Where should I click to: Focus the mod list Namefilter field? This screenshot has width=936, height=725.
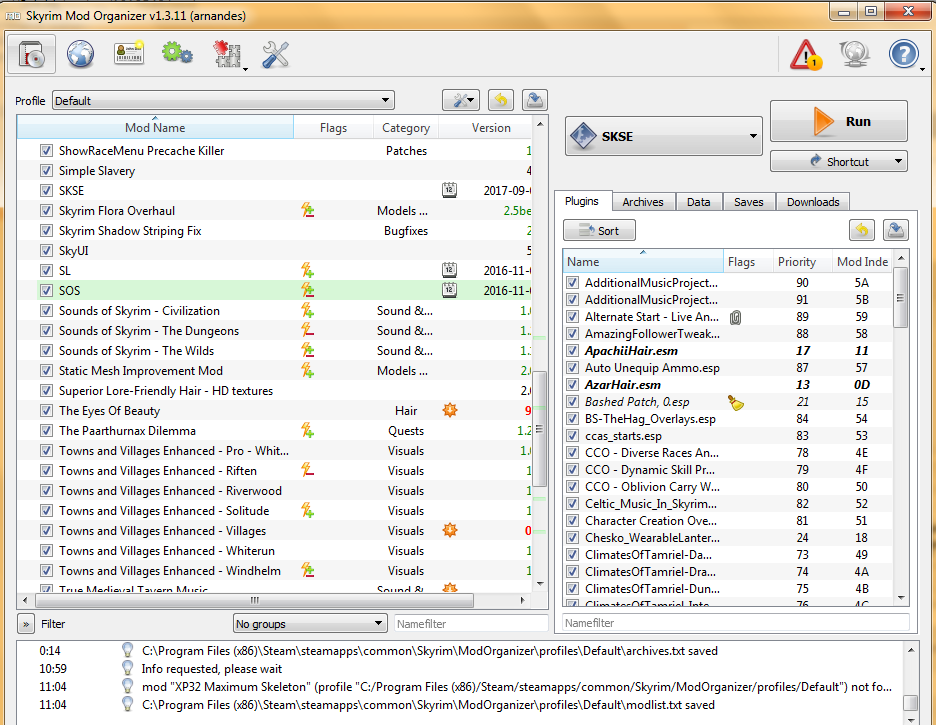[x=472, y=624]
